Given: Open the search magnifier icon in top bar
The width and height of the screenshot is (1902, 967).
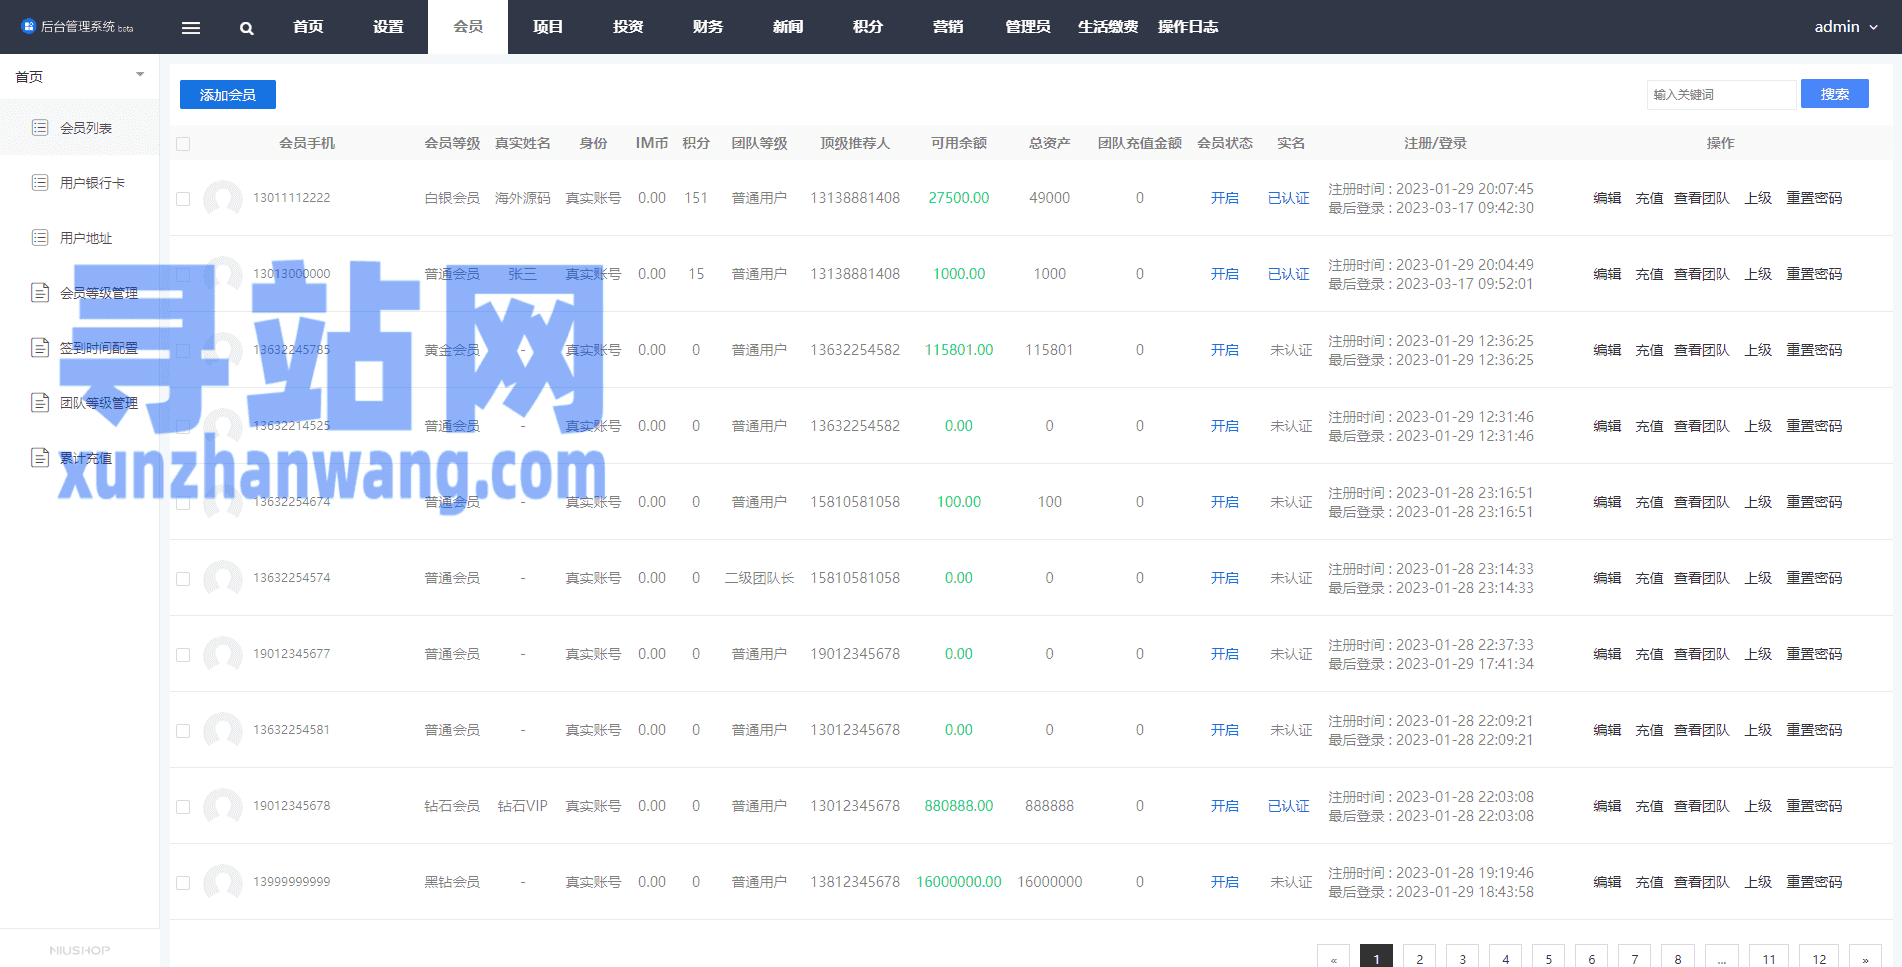Looking at the screenshot, I should (247, 28).
